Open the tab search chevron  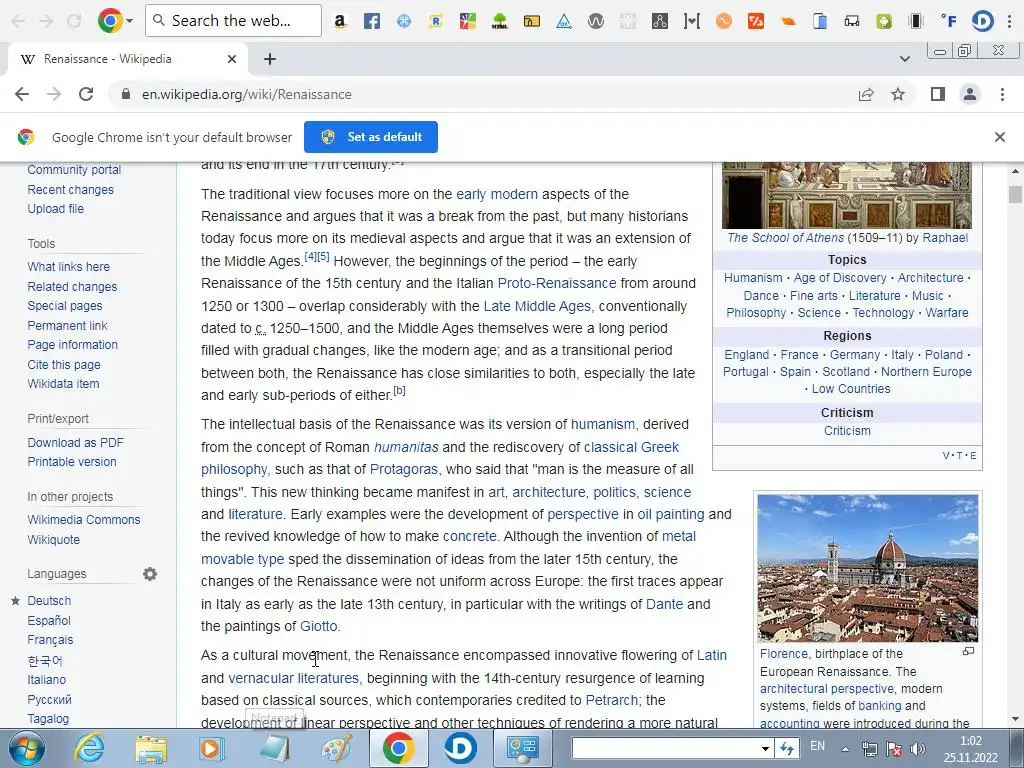click(904, 59)
